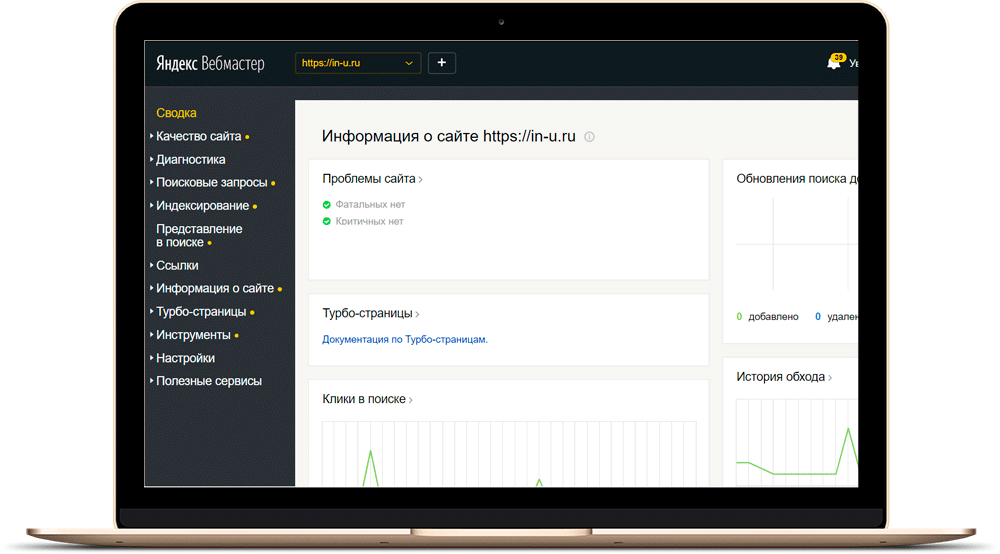The width and height of the screenshot is (1000, 554).
Task: Click the Яндекс Вебмастер logo
Action: tap(210, 63)
